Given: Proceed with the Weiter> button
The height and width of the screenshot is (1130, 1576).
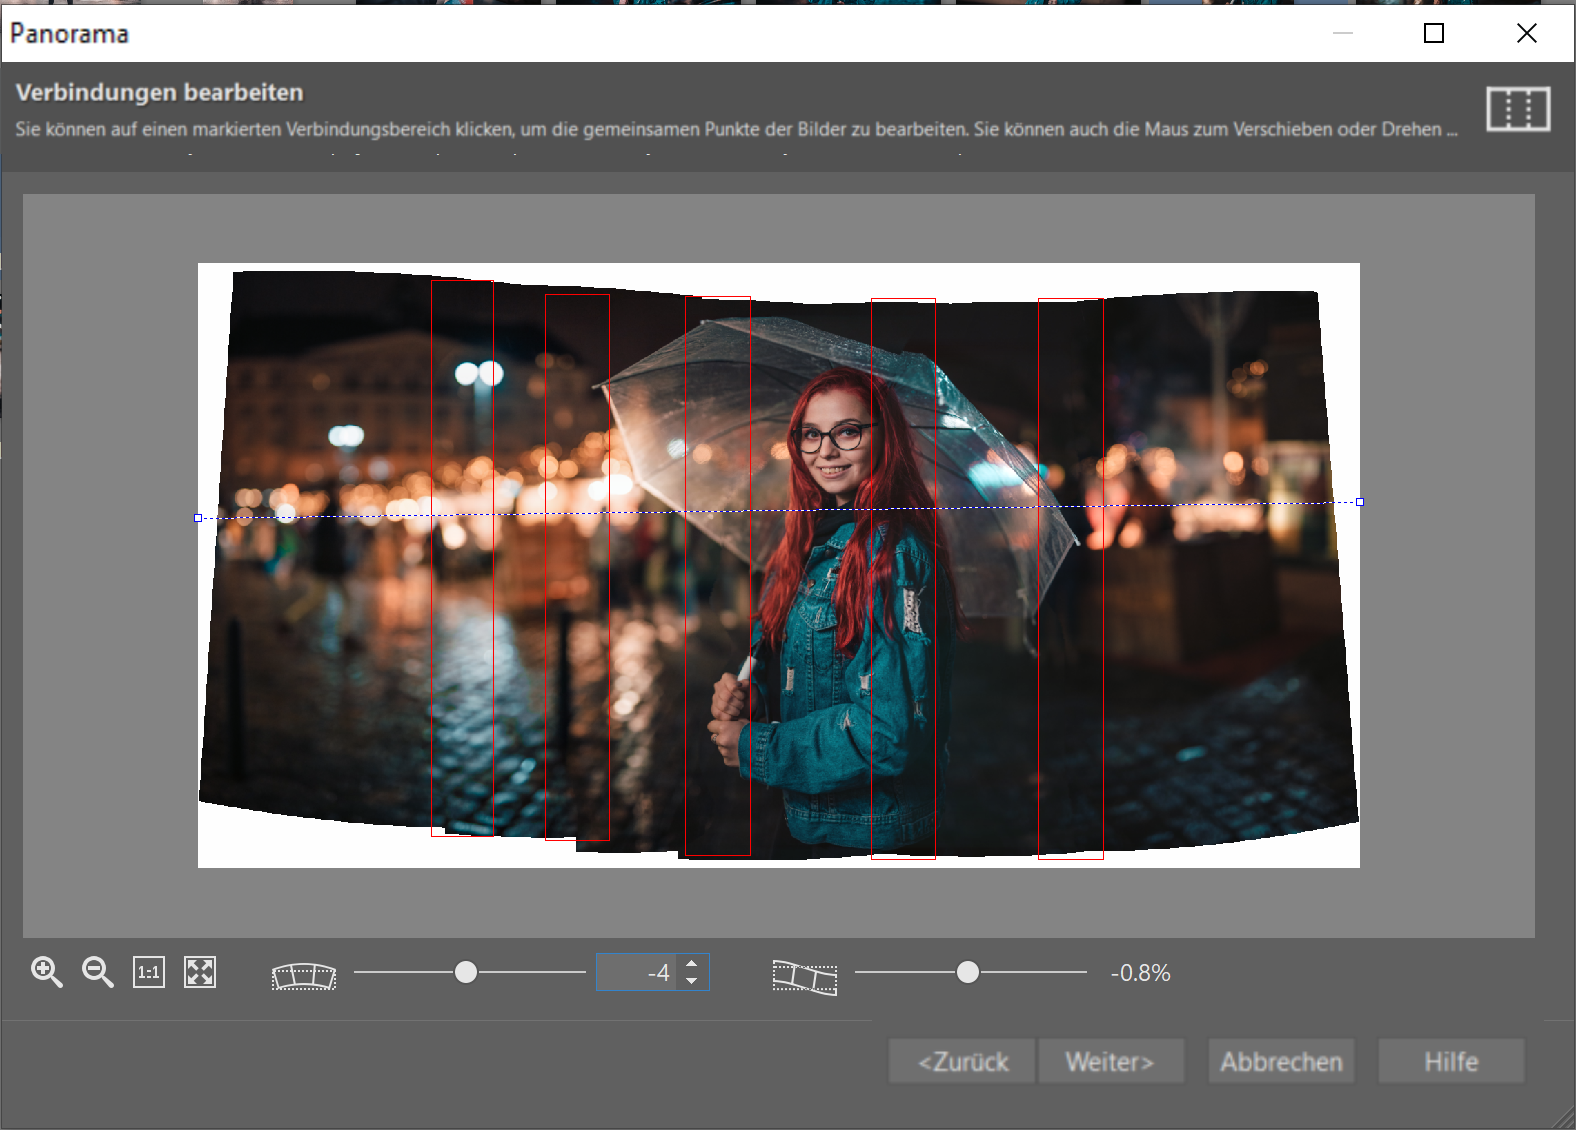Looking at the screenshot, I should 1110,1061.
